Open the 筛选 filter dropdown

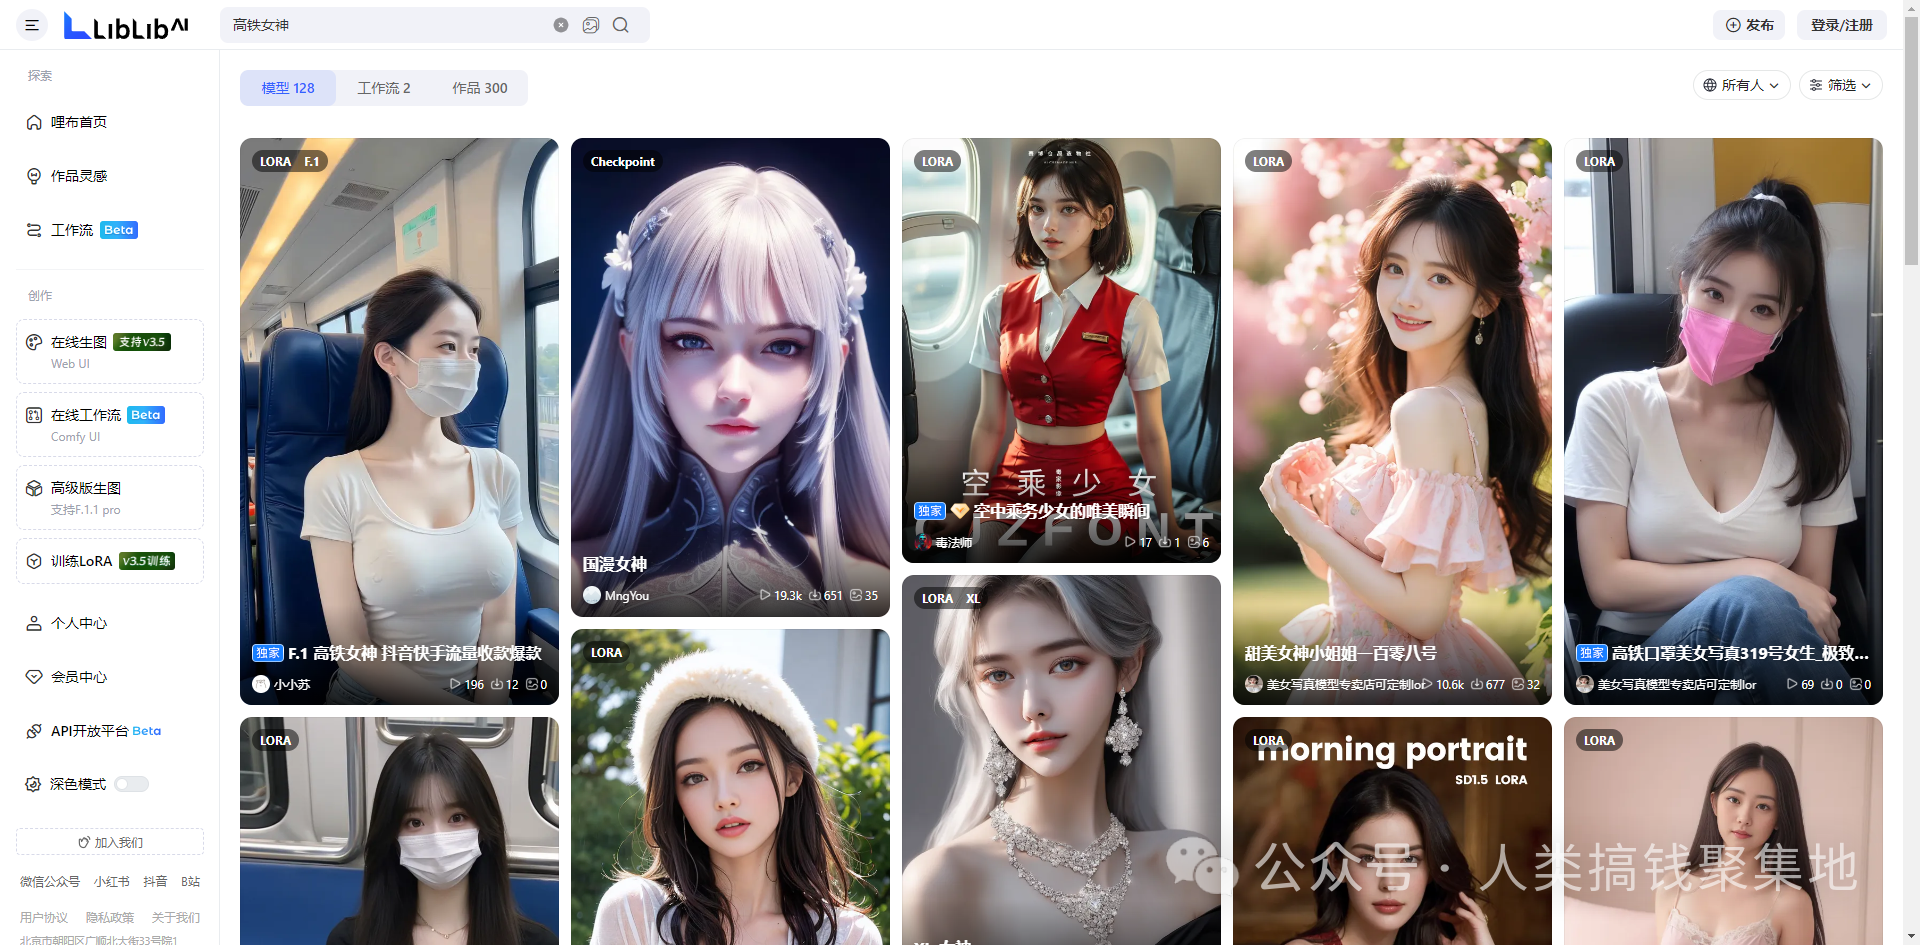1840,85
